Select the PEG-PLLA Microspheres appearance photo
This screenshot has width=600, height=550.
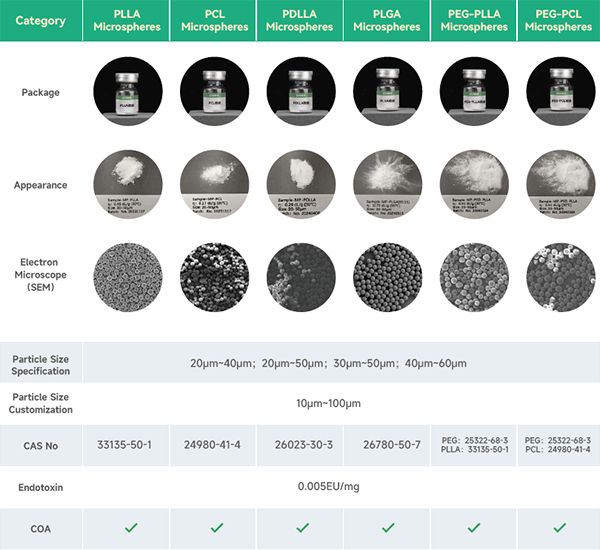tap(472, 184)
